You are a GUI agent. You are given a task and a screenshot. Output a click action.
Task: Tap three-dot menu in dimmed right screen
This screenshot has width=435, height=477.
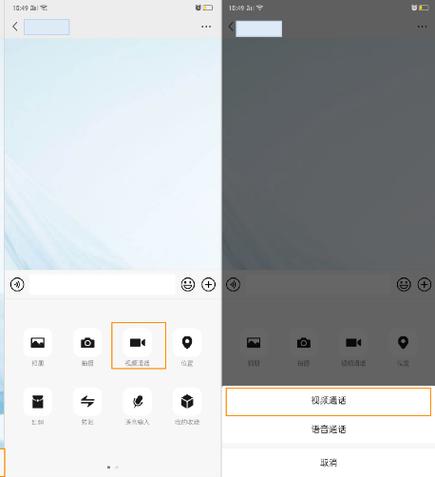click(422, 27)
